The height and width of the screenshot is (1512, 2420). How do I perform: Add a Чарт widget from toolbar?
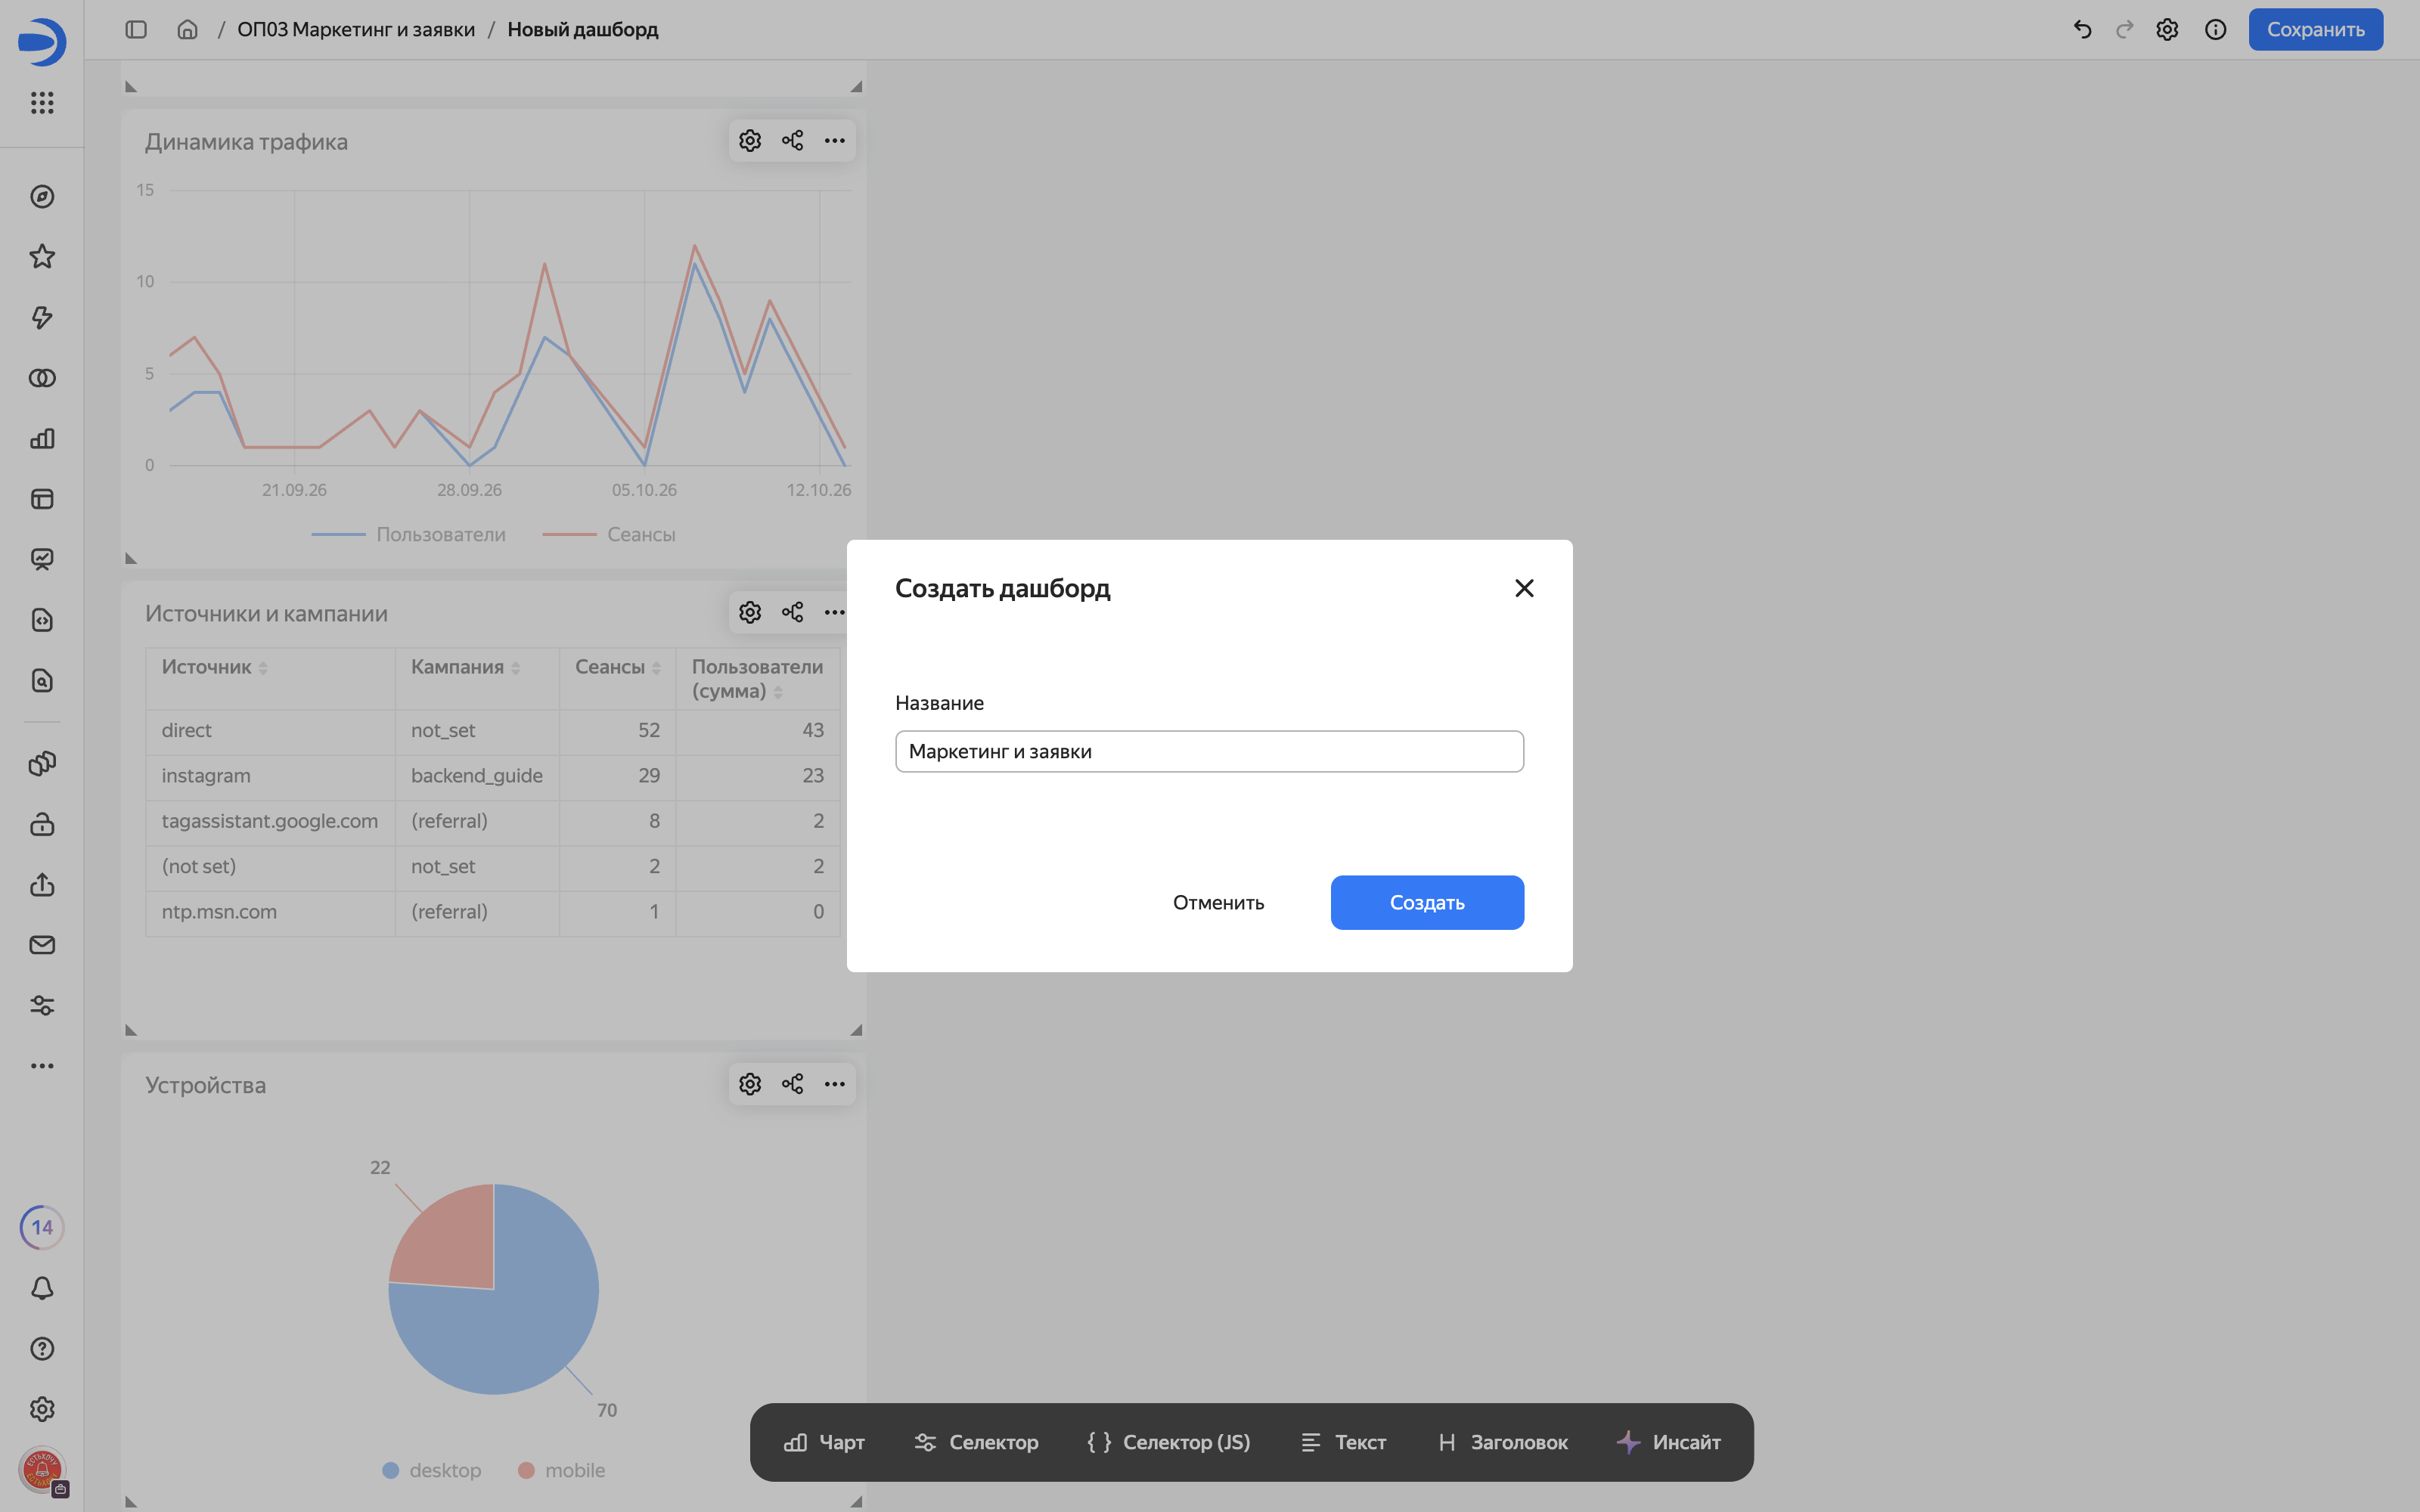pos(824,1442)
